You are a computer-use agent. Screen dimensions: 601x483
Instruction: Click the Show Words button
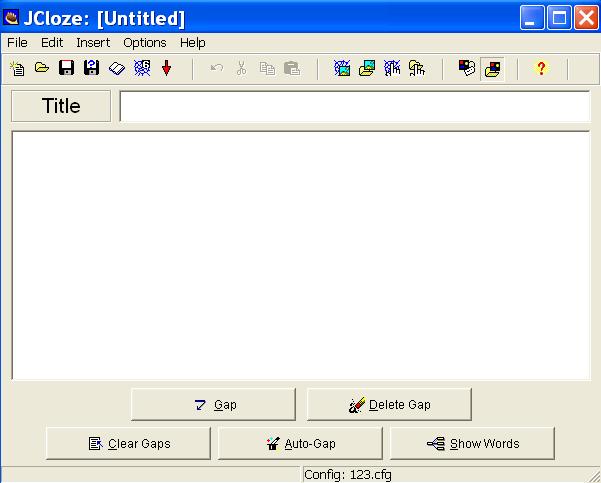click(472, 444)
